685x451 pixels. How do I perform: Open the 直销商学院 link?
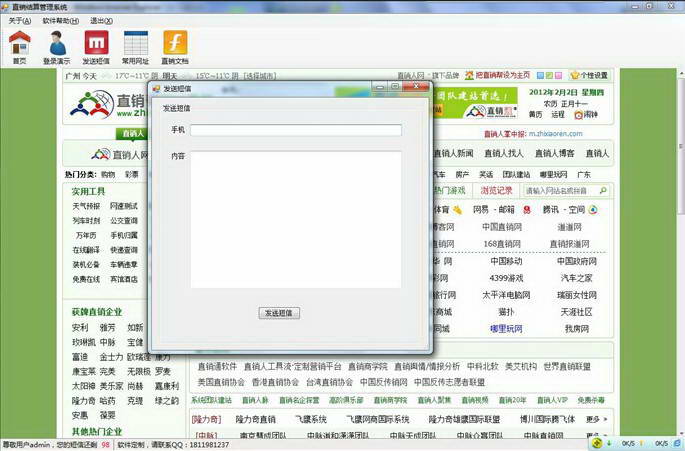tap(368, 366)
